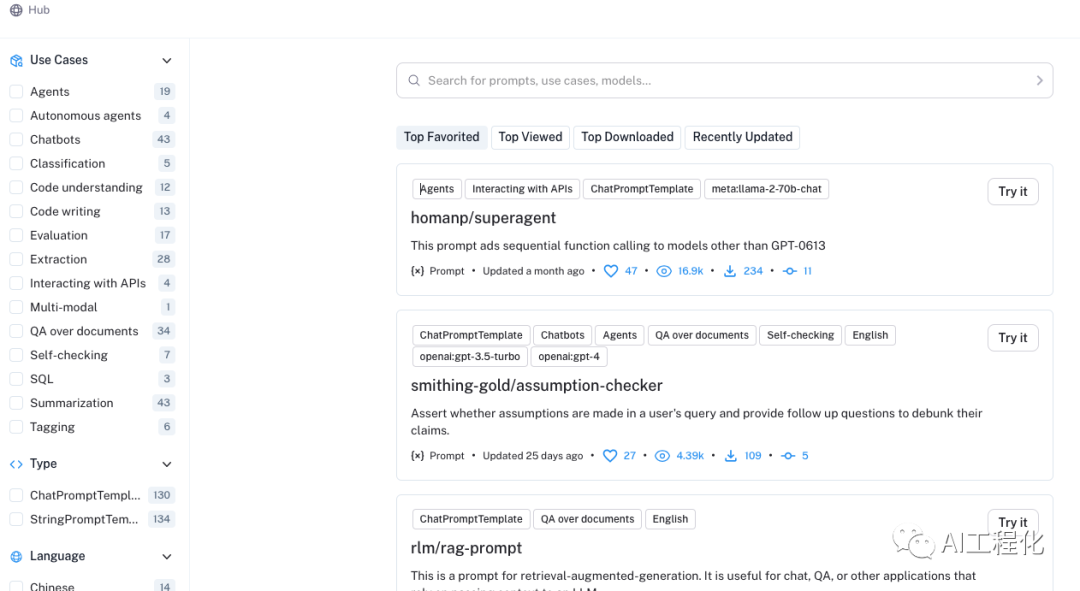Switch to the Top Viewed tab
The width and height of the screenshot is (1080, 591).
pyautogui.click(x=530, y=137)
